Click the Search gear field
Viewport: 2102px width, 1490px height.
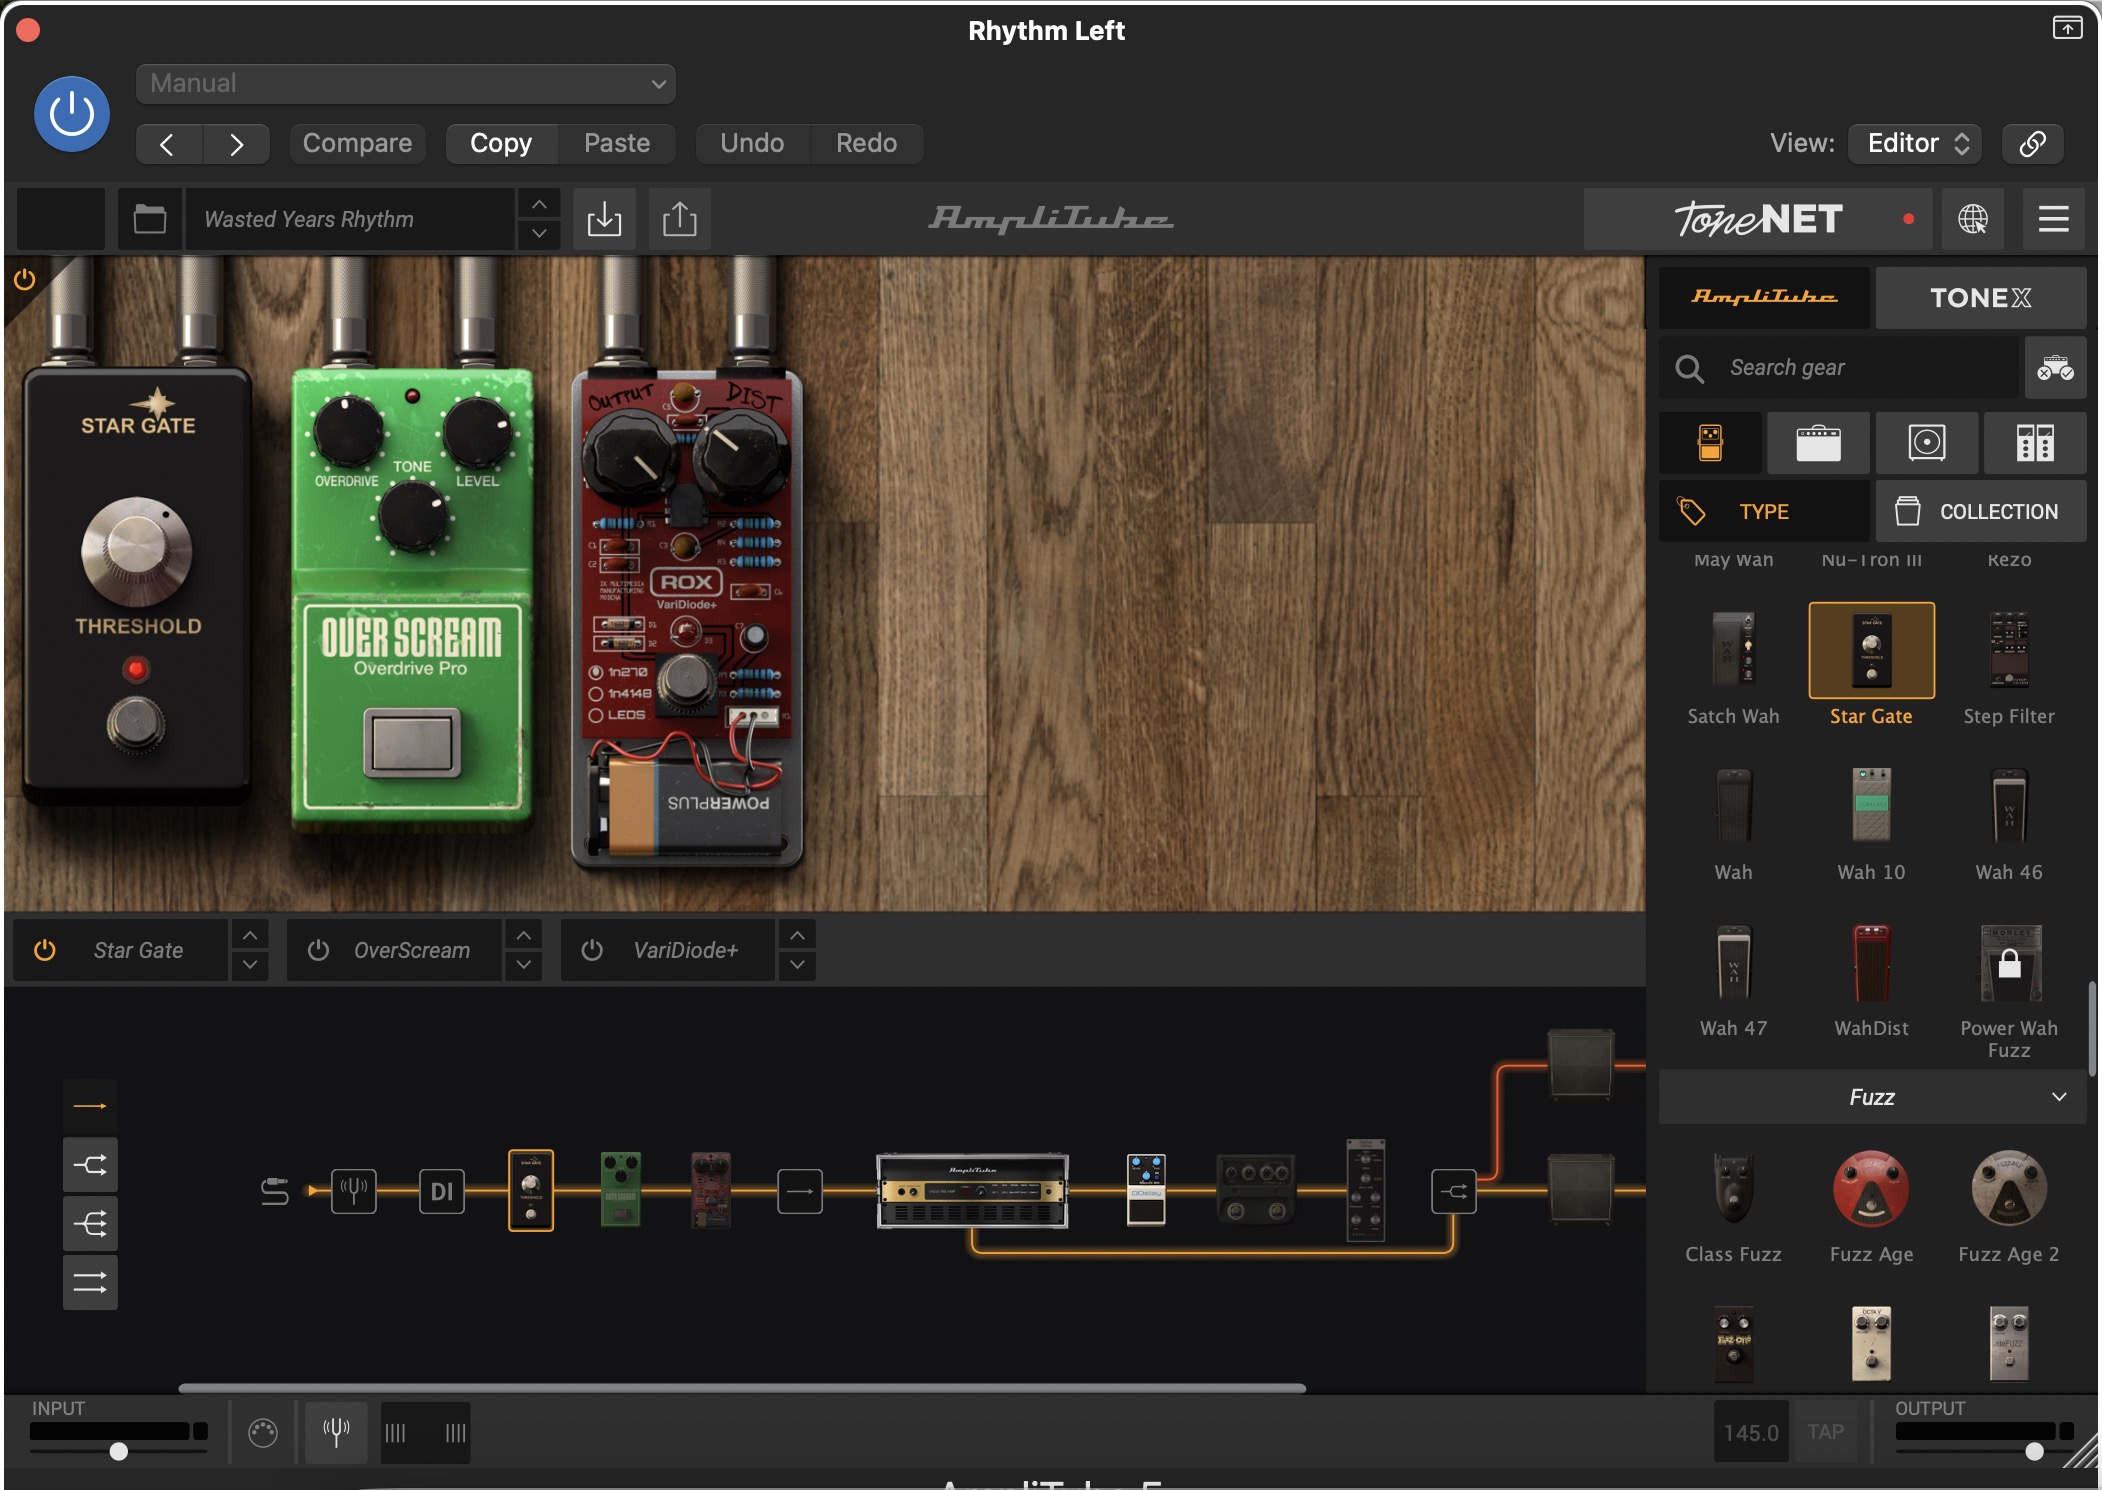[1840, 368]
